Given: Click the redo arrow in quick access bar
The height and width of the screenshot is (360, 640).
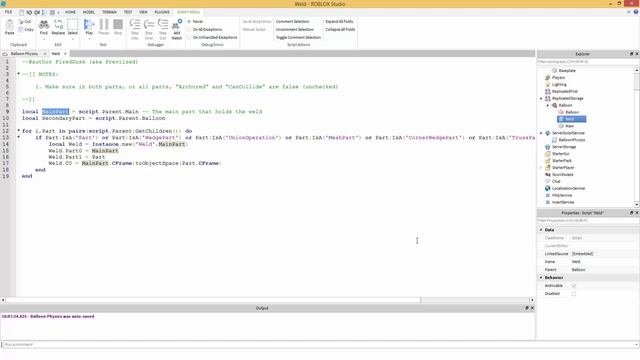Looking at the screenshot, I should 37,12.
